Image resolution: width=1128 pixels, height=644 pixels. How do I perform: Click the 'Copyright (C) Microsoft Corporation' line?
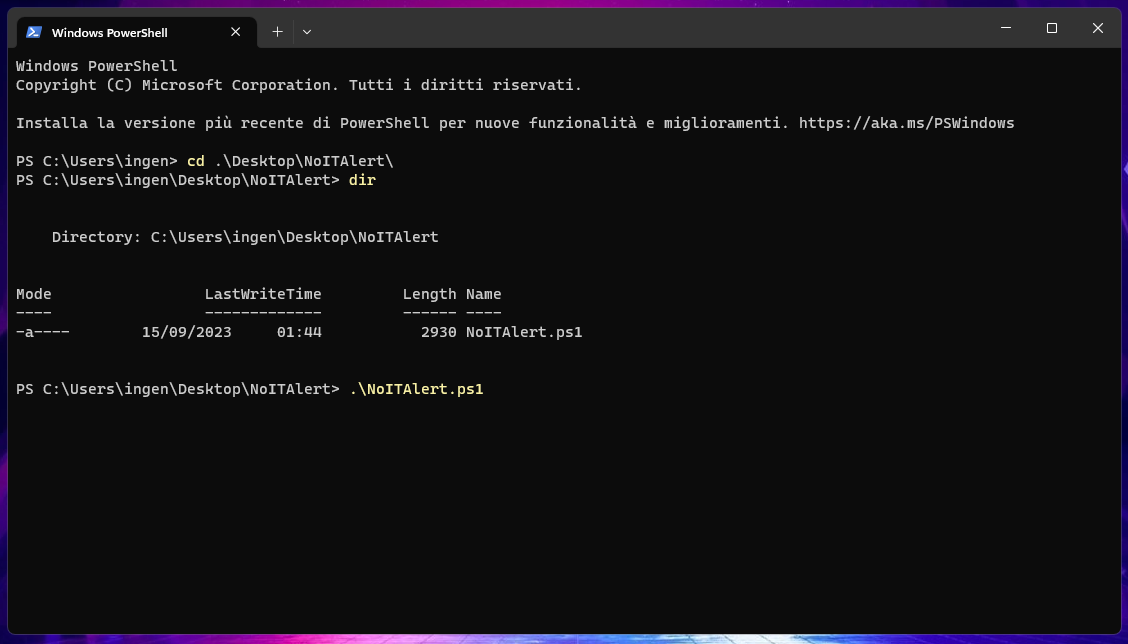point(299,85)
